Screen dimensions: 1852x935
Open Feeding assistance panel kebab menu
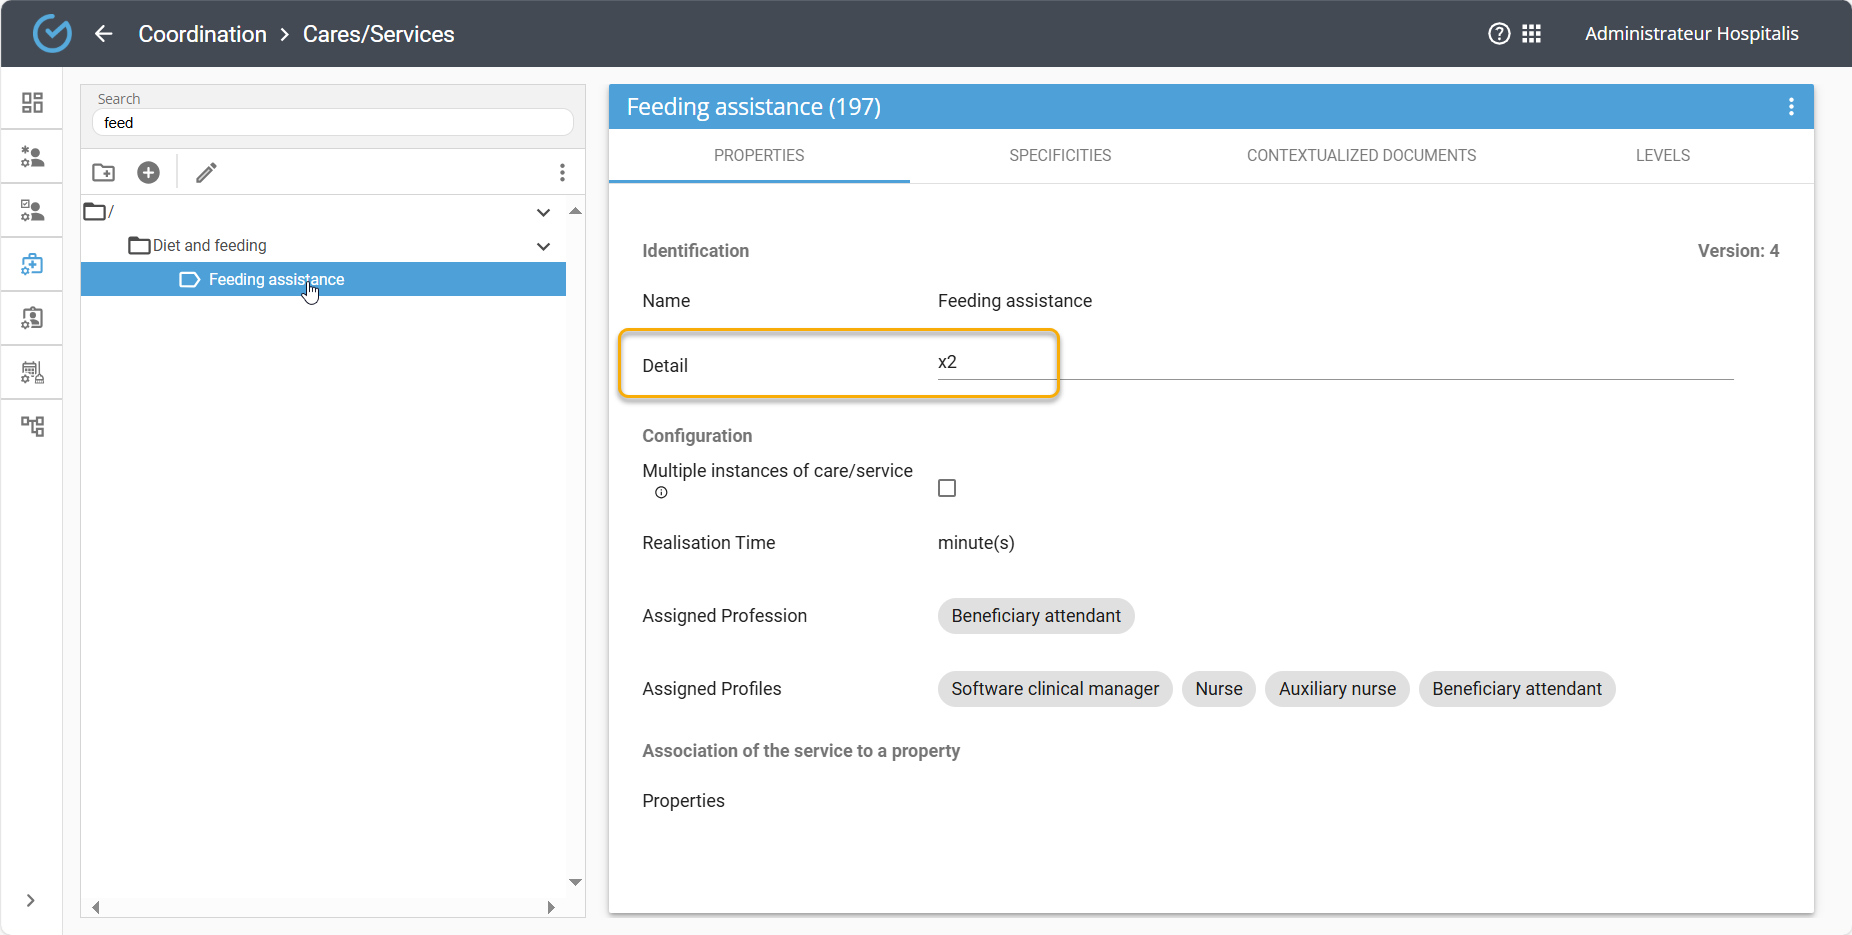pos(1790,107)
